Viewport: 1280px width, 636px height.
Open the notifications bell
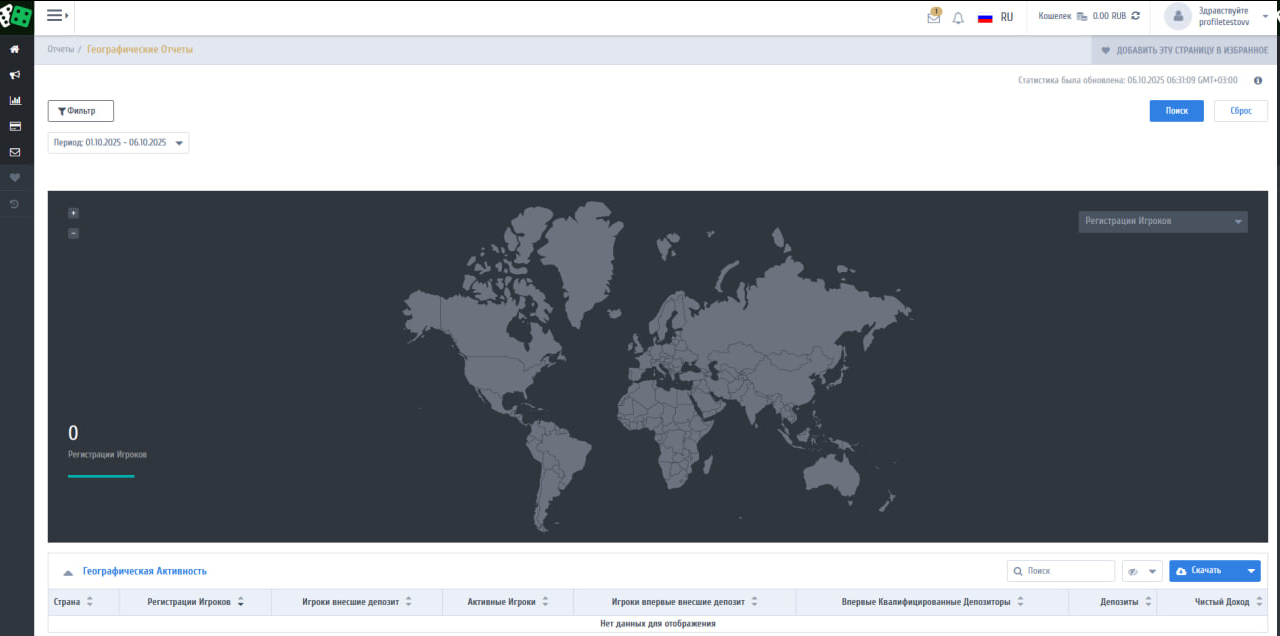pos(958,17)
